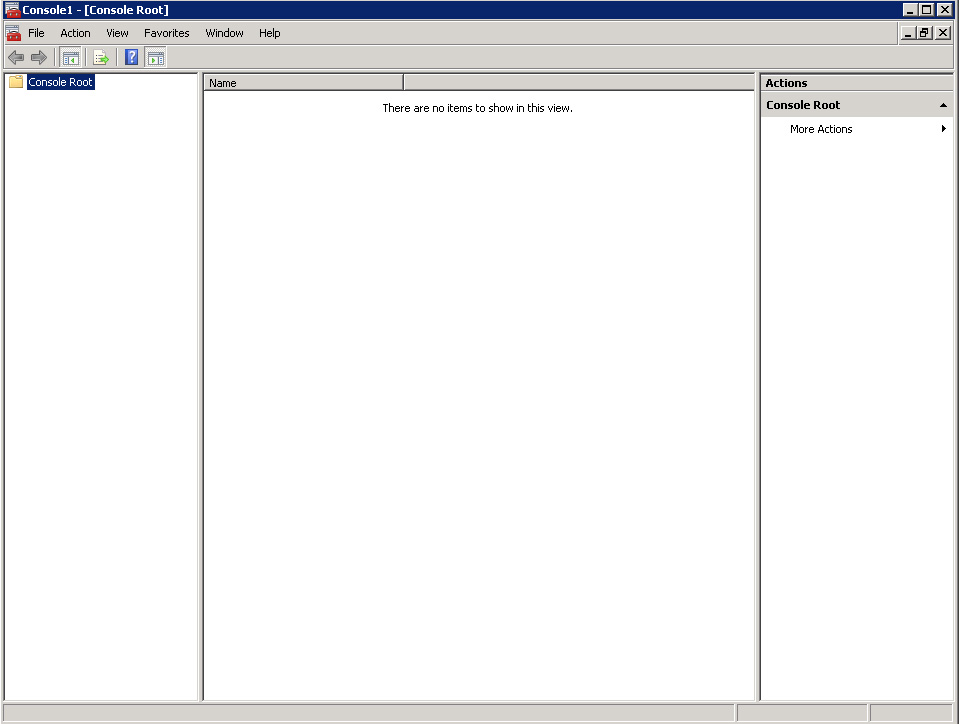Click the Console Root folder icon
959x724 pixels.
16,82
